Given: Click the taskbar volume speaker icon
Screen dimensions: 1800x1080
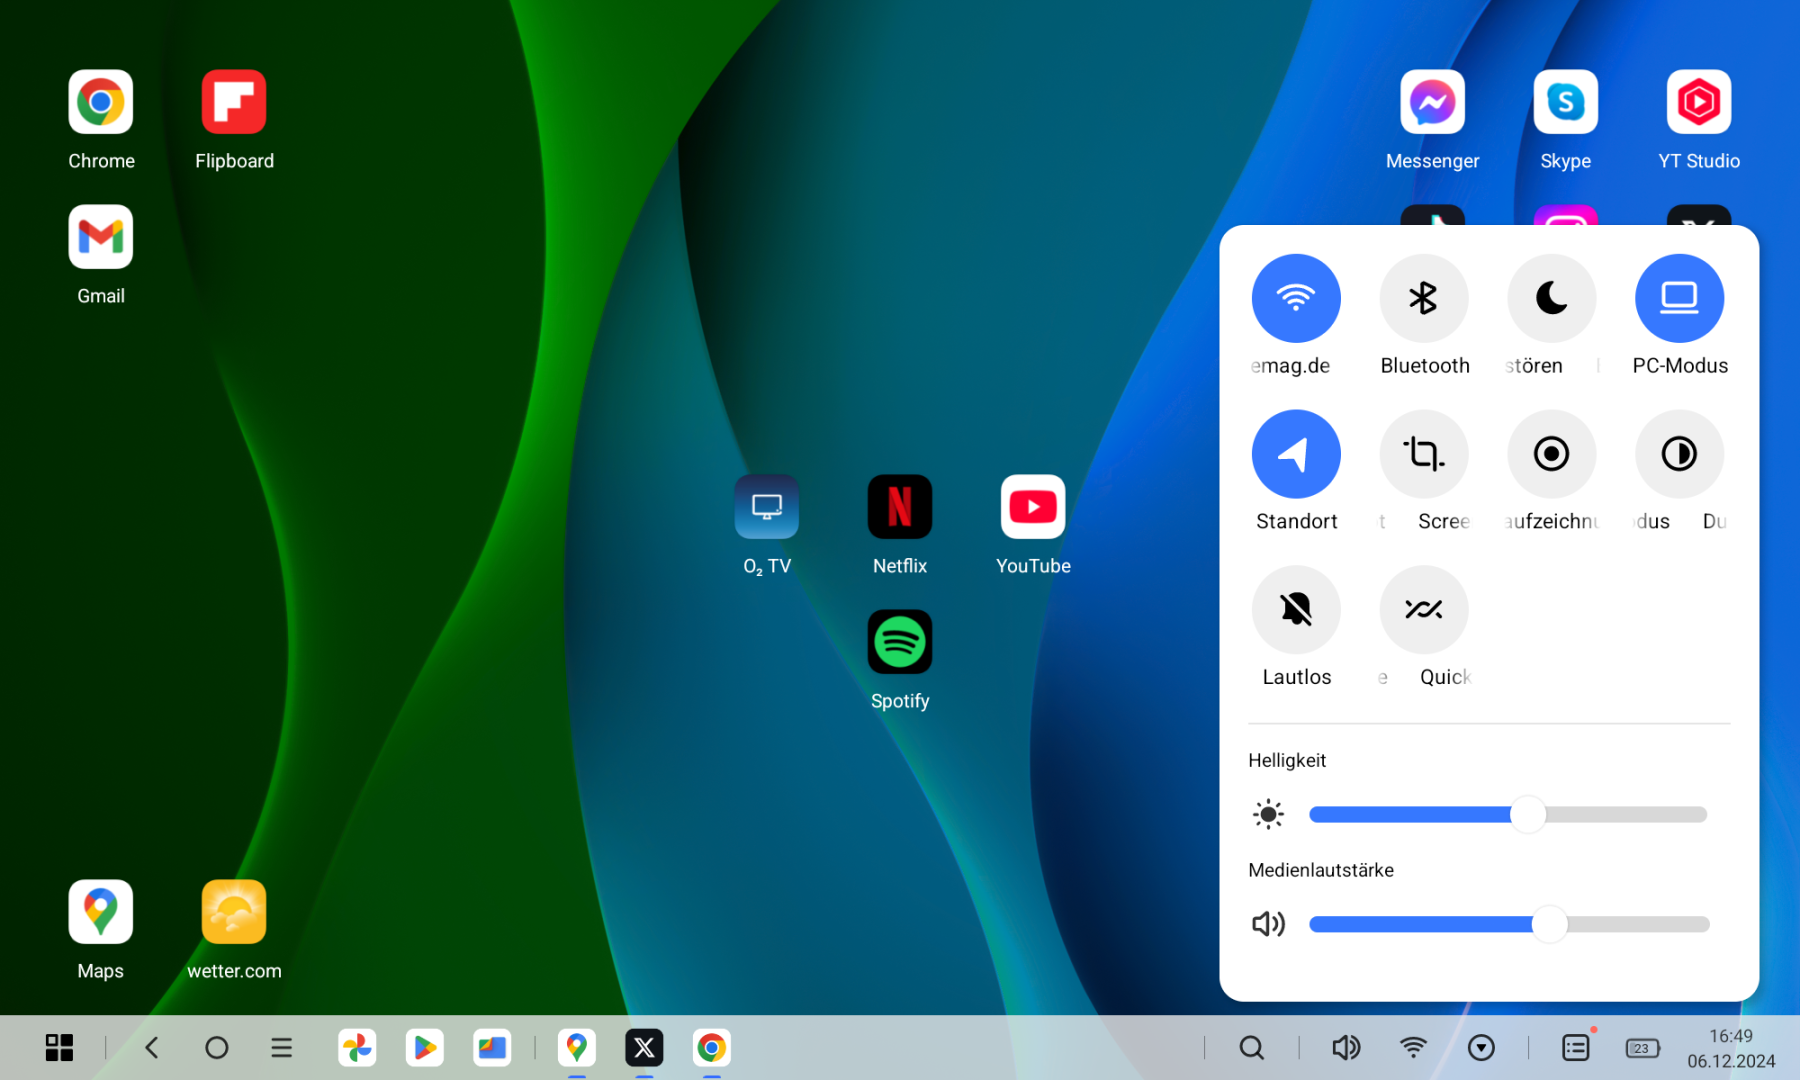Looking at the screenshot, I should click(1346, 1048).
